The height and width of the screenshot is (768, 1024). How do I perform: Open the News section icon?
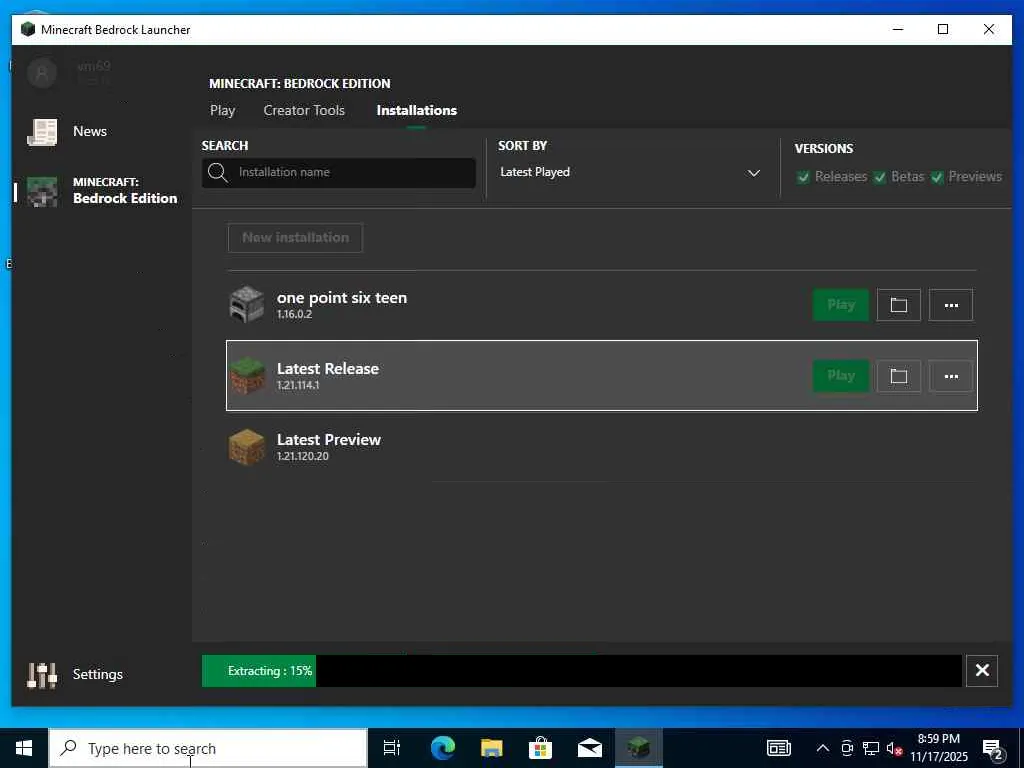click(x=42, y=132)
